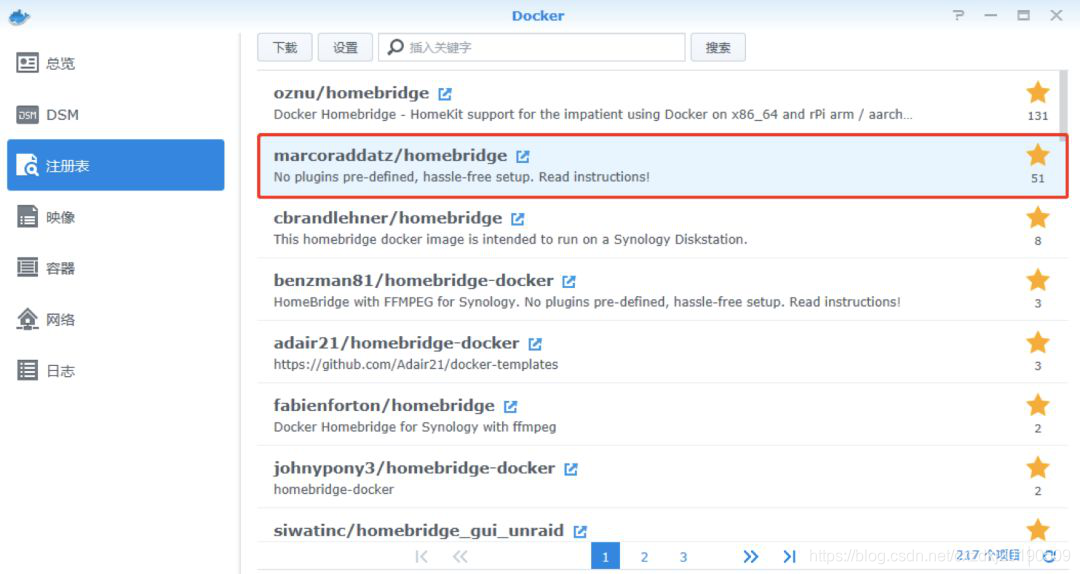The image size is (1080, 574).
Task: Open external link for fabienforton/homebridge
Action: click(510, 407)
